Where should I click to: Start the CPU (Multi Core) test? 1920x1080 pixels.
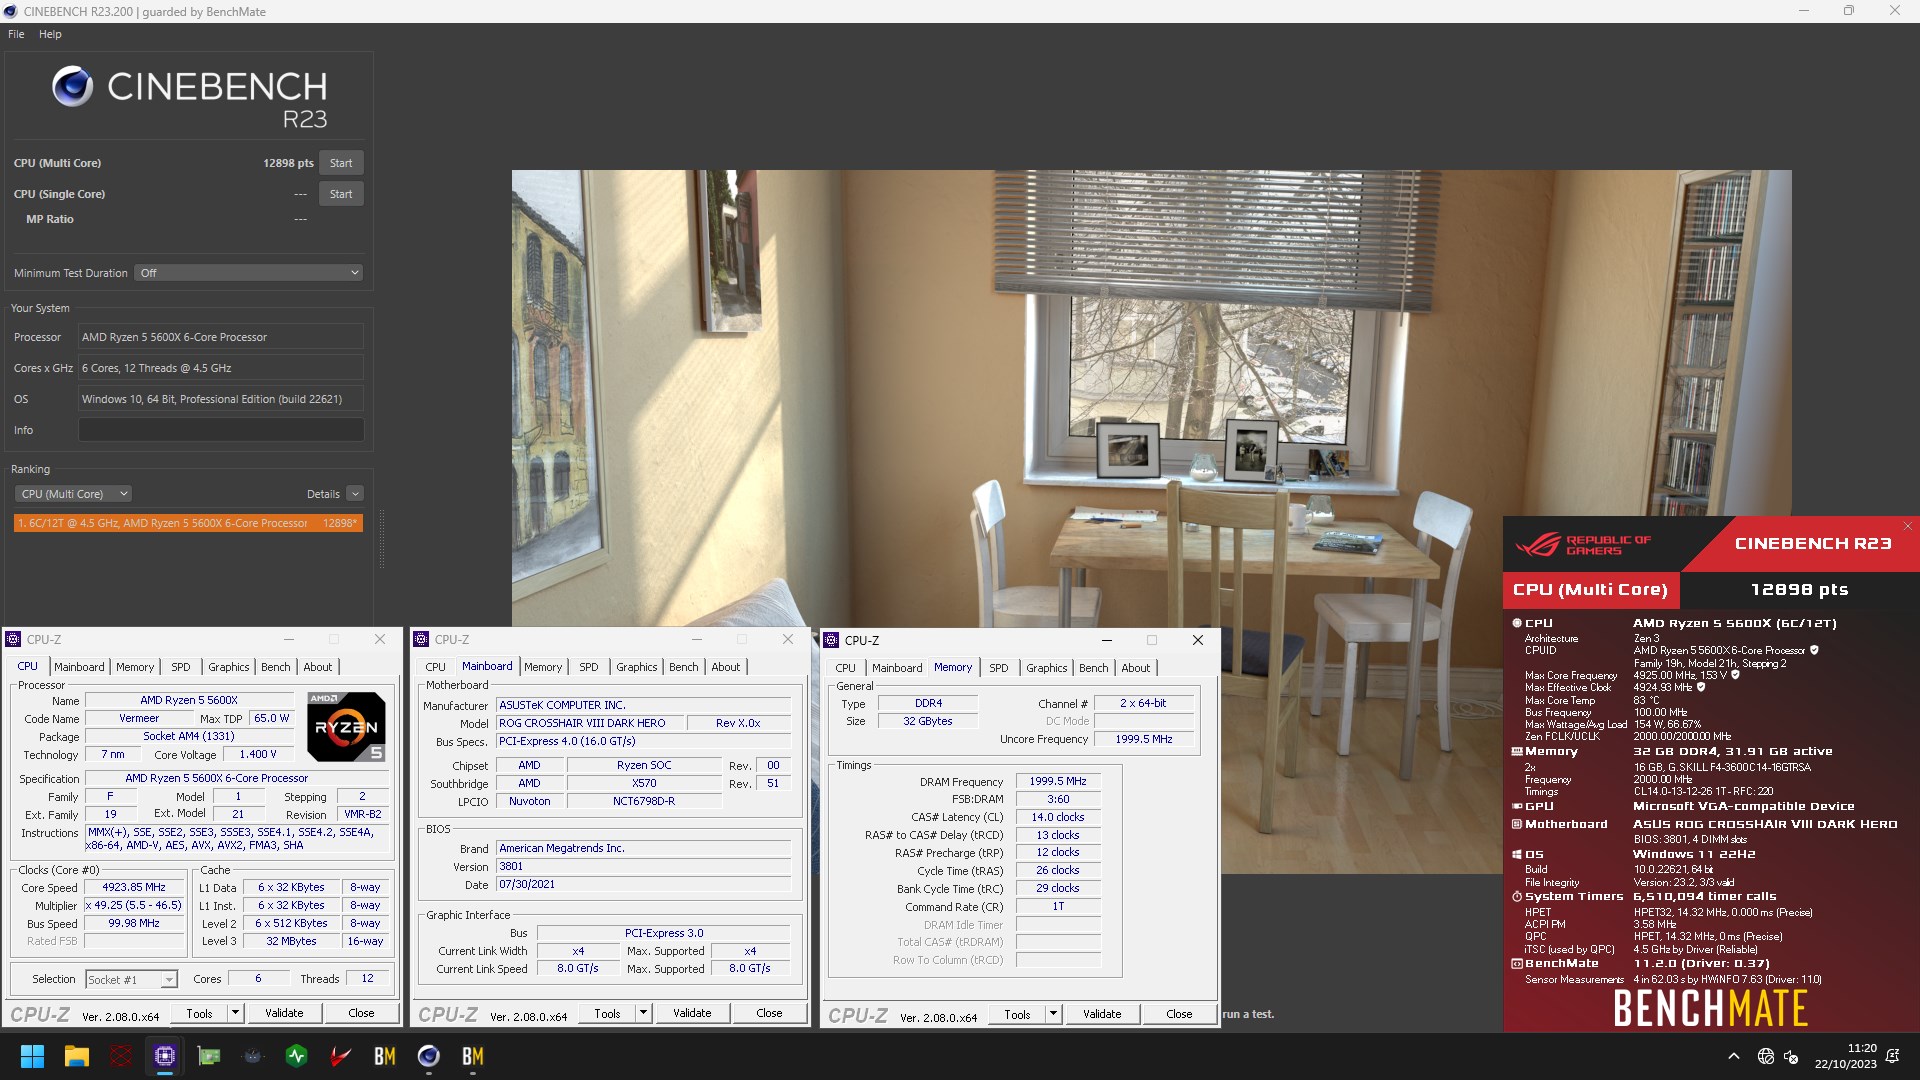click(x=341, y=163)
